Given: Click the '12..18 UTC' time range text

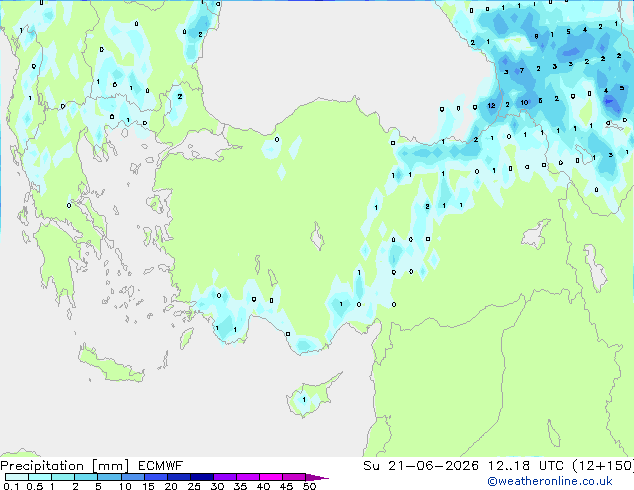Looking at the screenshot, I should click(x=525, y=466).
